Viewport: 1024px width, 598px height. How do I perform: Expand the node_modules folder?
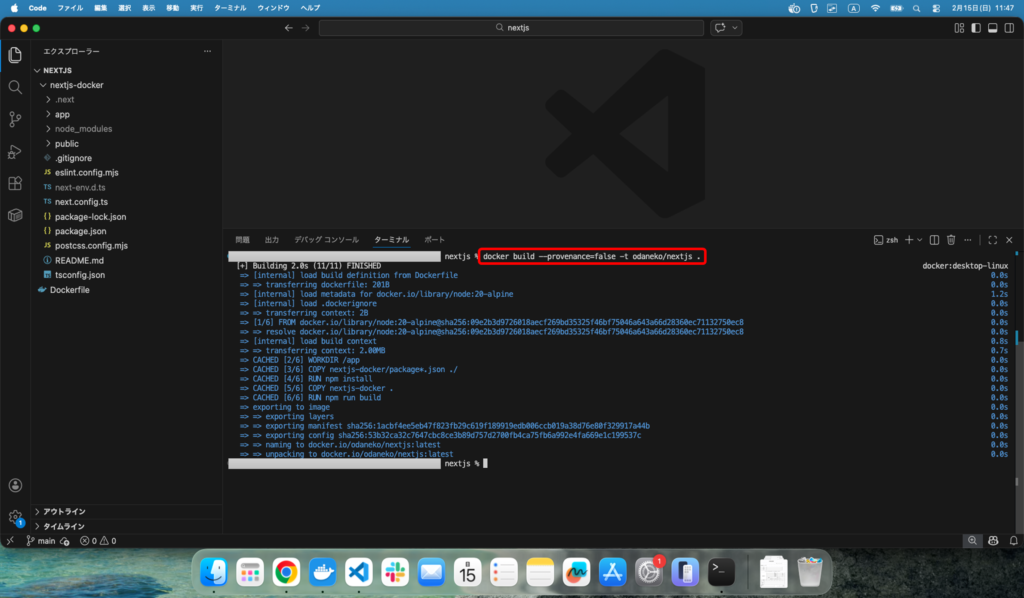(x=84, y=129)
